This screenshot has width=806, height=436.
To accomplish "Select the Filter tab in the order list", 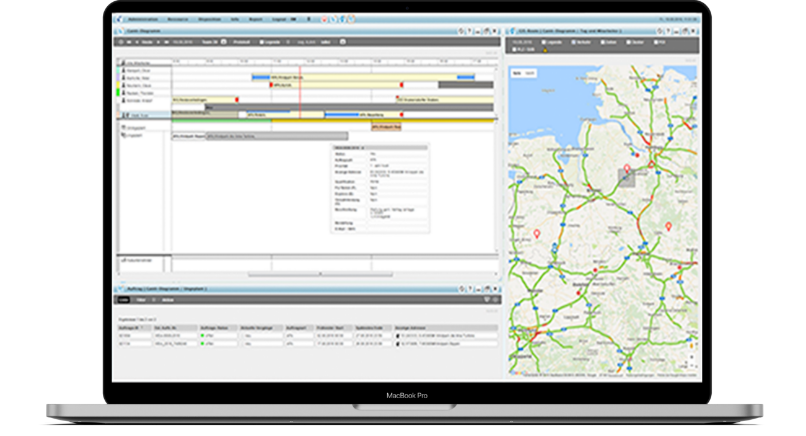I will 142,299.
